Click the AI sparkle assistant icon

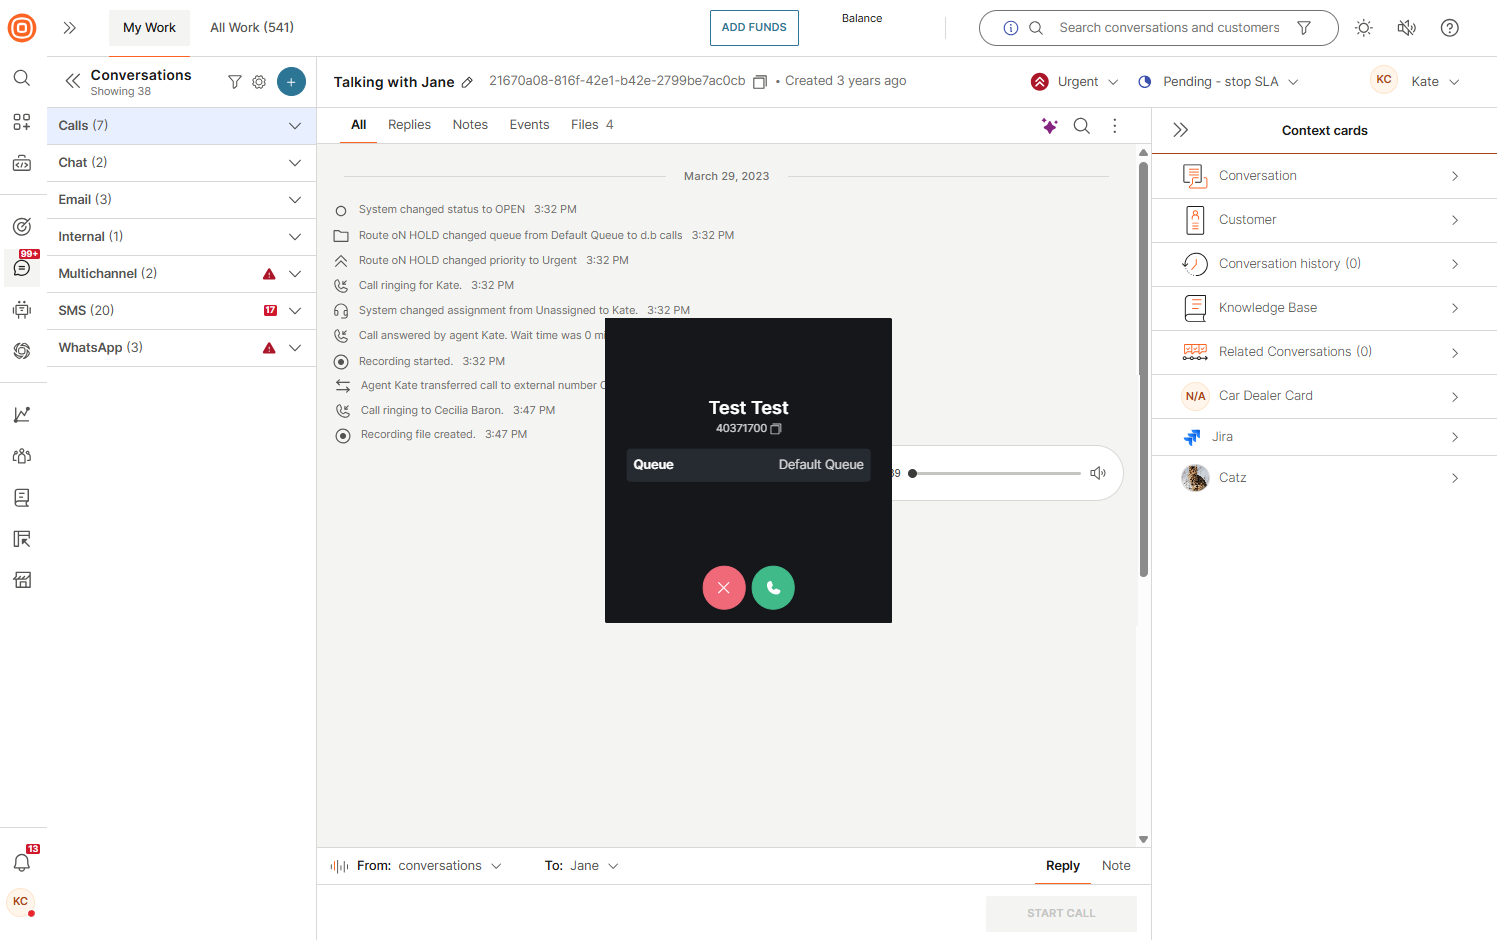pyautogui.click(x=1049, y=126)
